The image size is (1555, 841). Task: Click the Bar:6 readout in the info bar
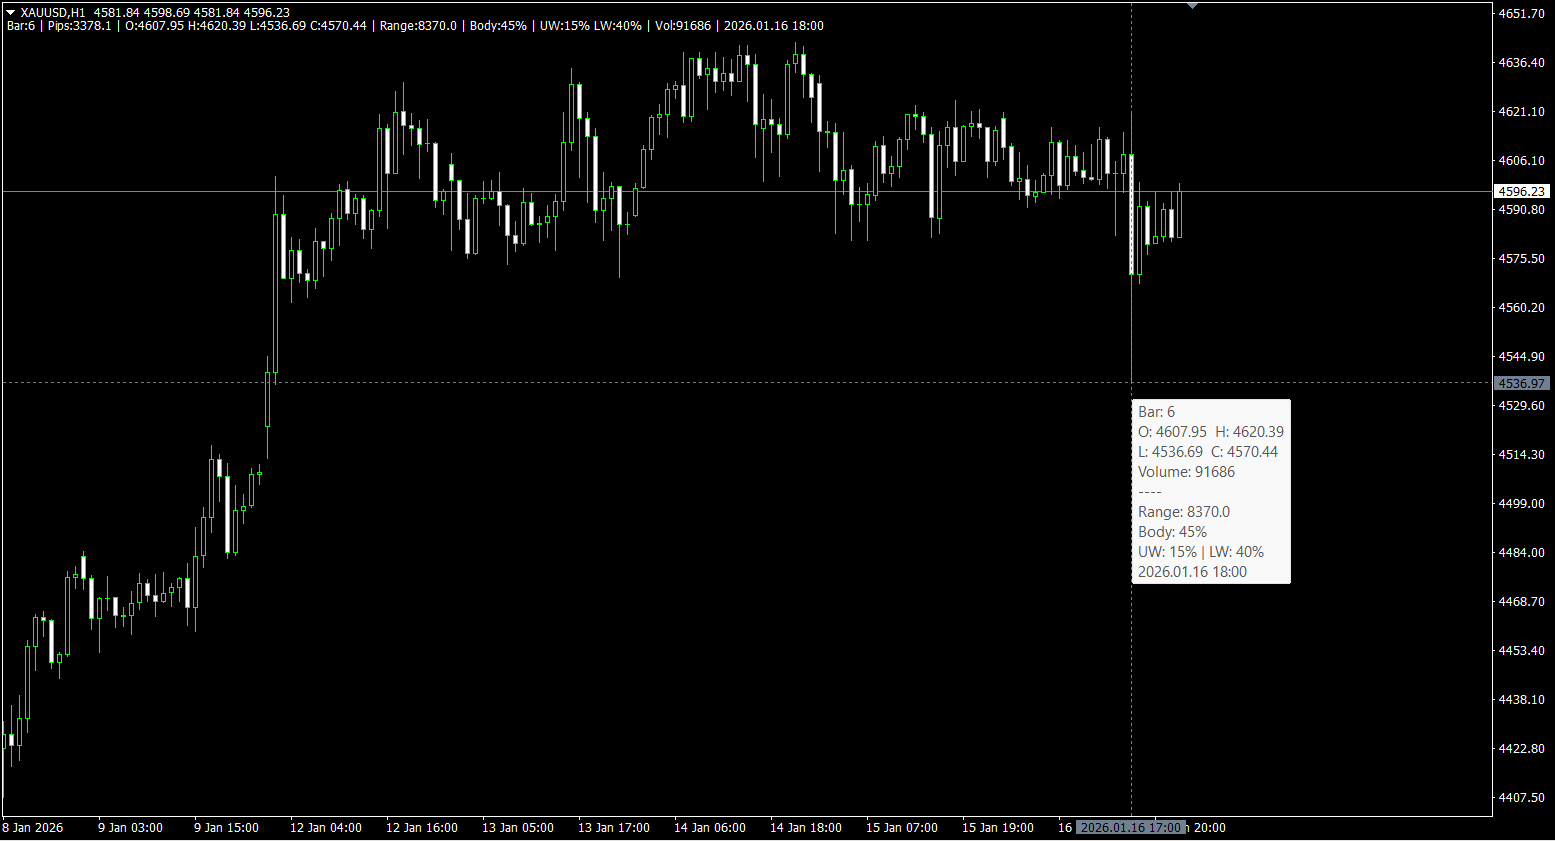point(19,26)
